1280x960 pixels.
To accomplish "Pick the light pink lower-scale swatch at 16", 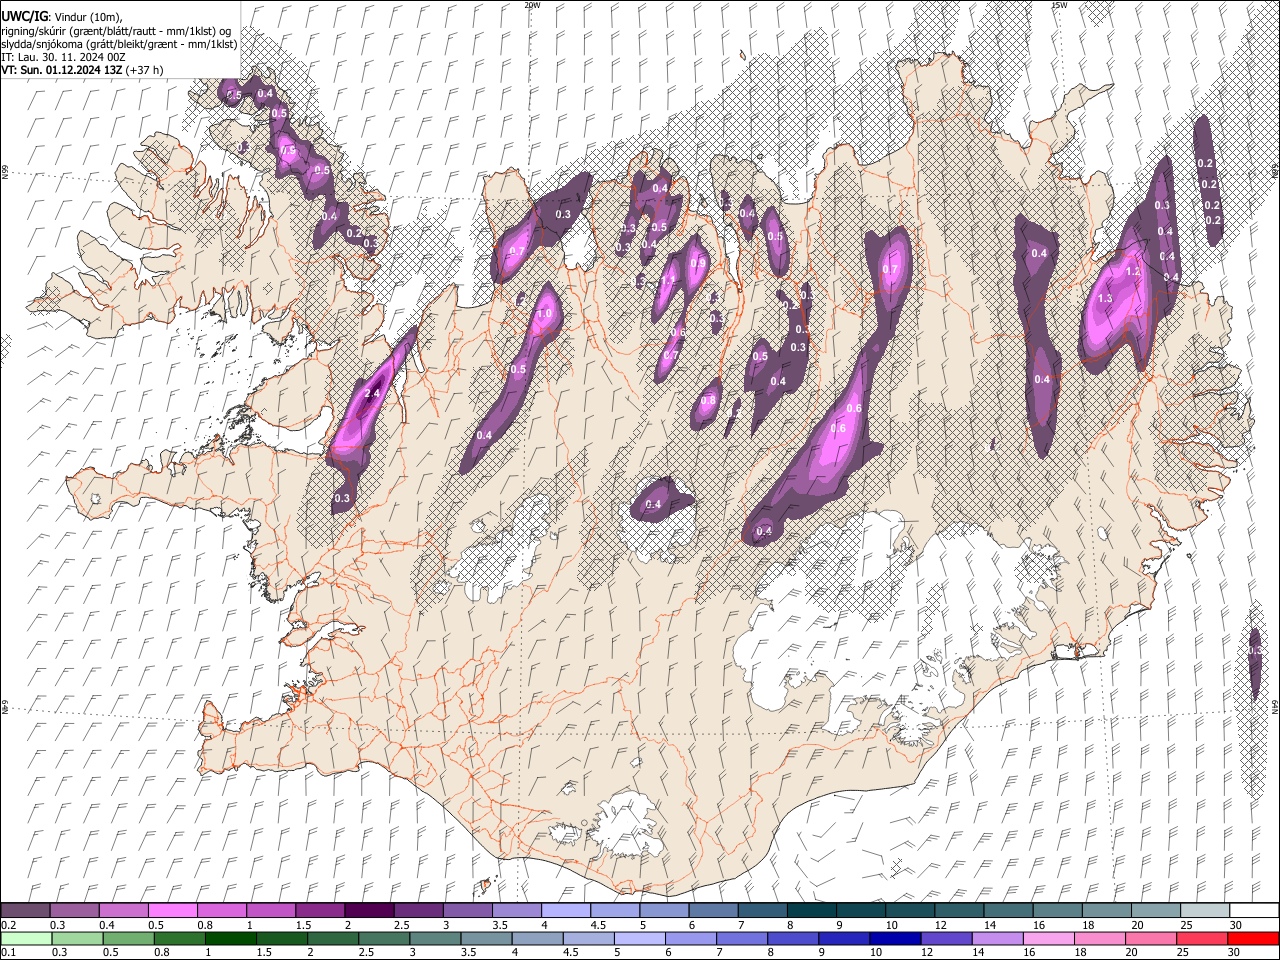I will 1048,938.
